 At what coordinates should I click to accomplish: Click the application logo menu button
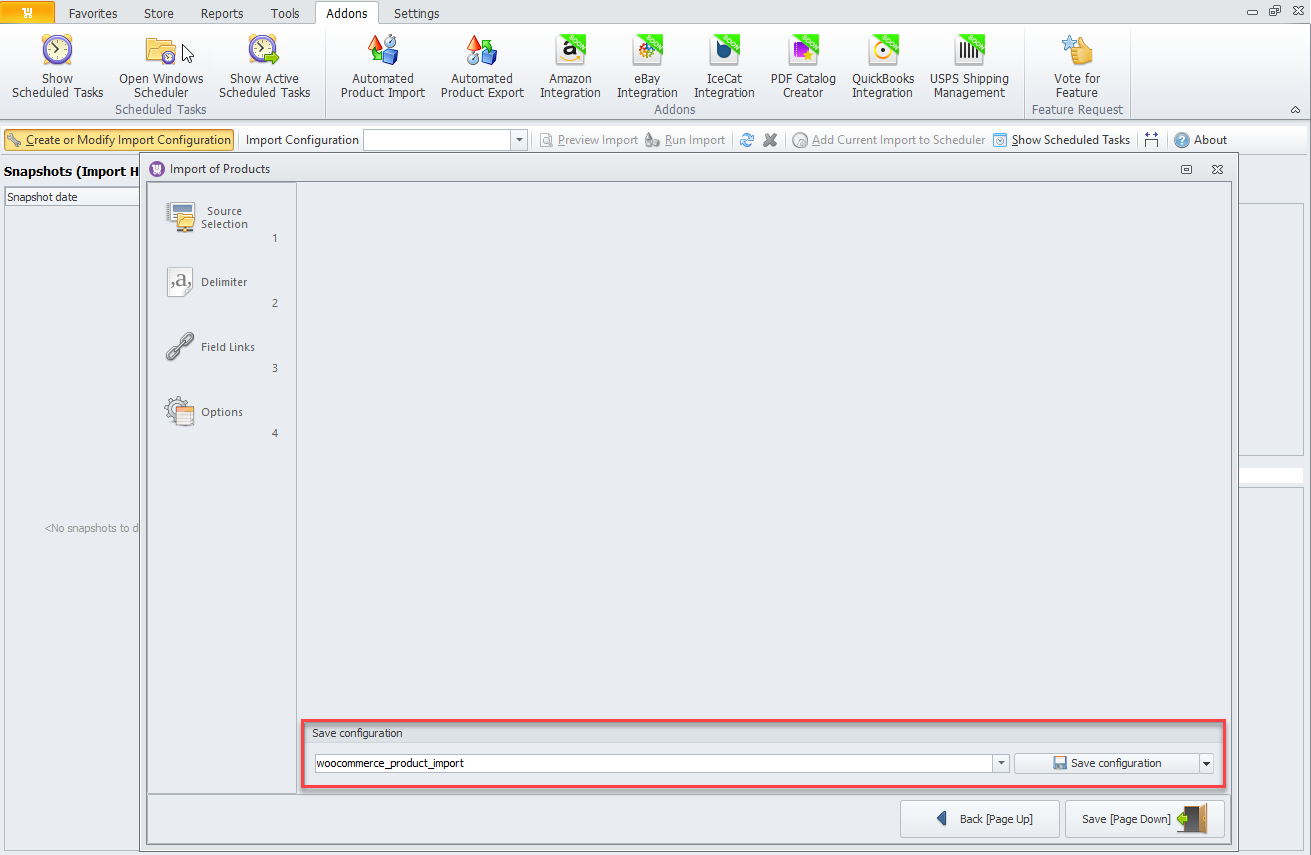[x=27, y=13]
